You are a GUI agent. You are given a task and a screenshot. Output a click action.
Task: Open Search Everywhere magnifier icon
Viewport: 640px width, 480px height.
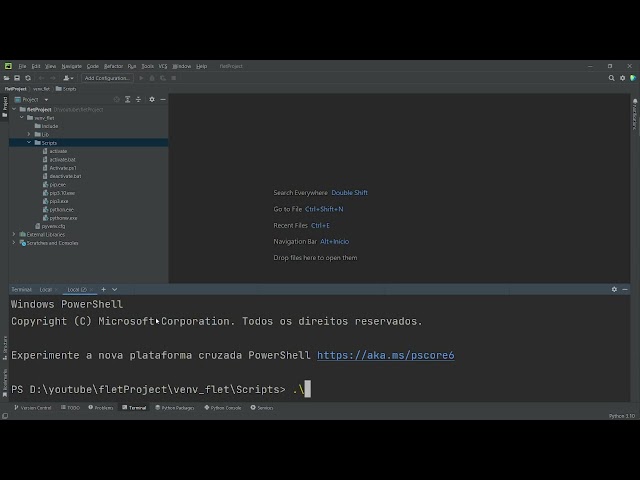click(x=611, y=78)
